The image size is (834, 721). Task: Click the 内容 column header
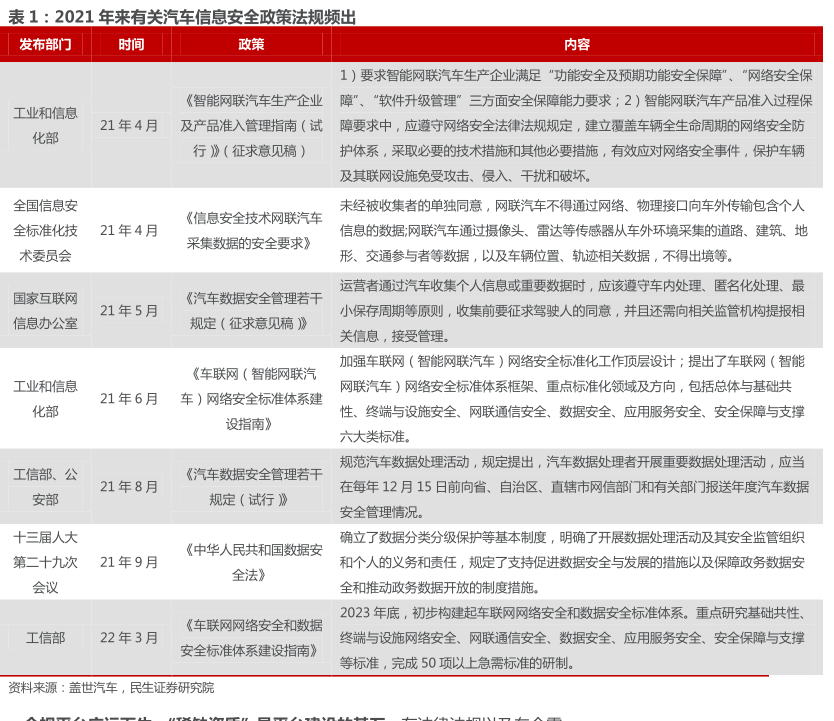[x=577, y=44]
